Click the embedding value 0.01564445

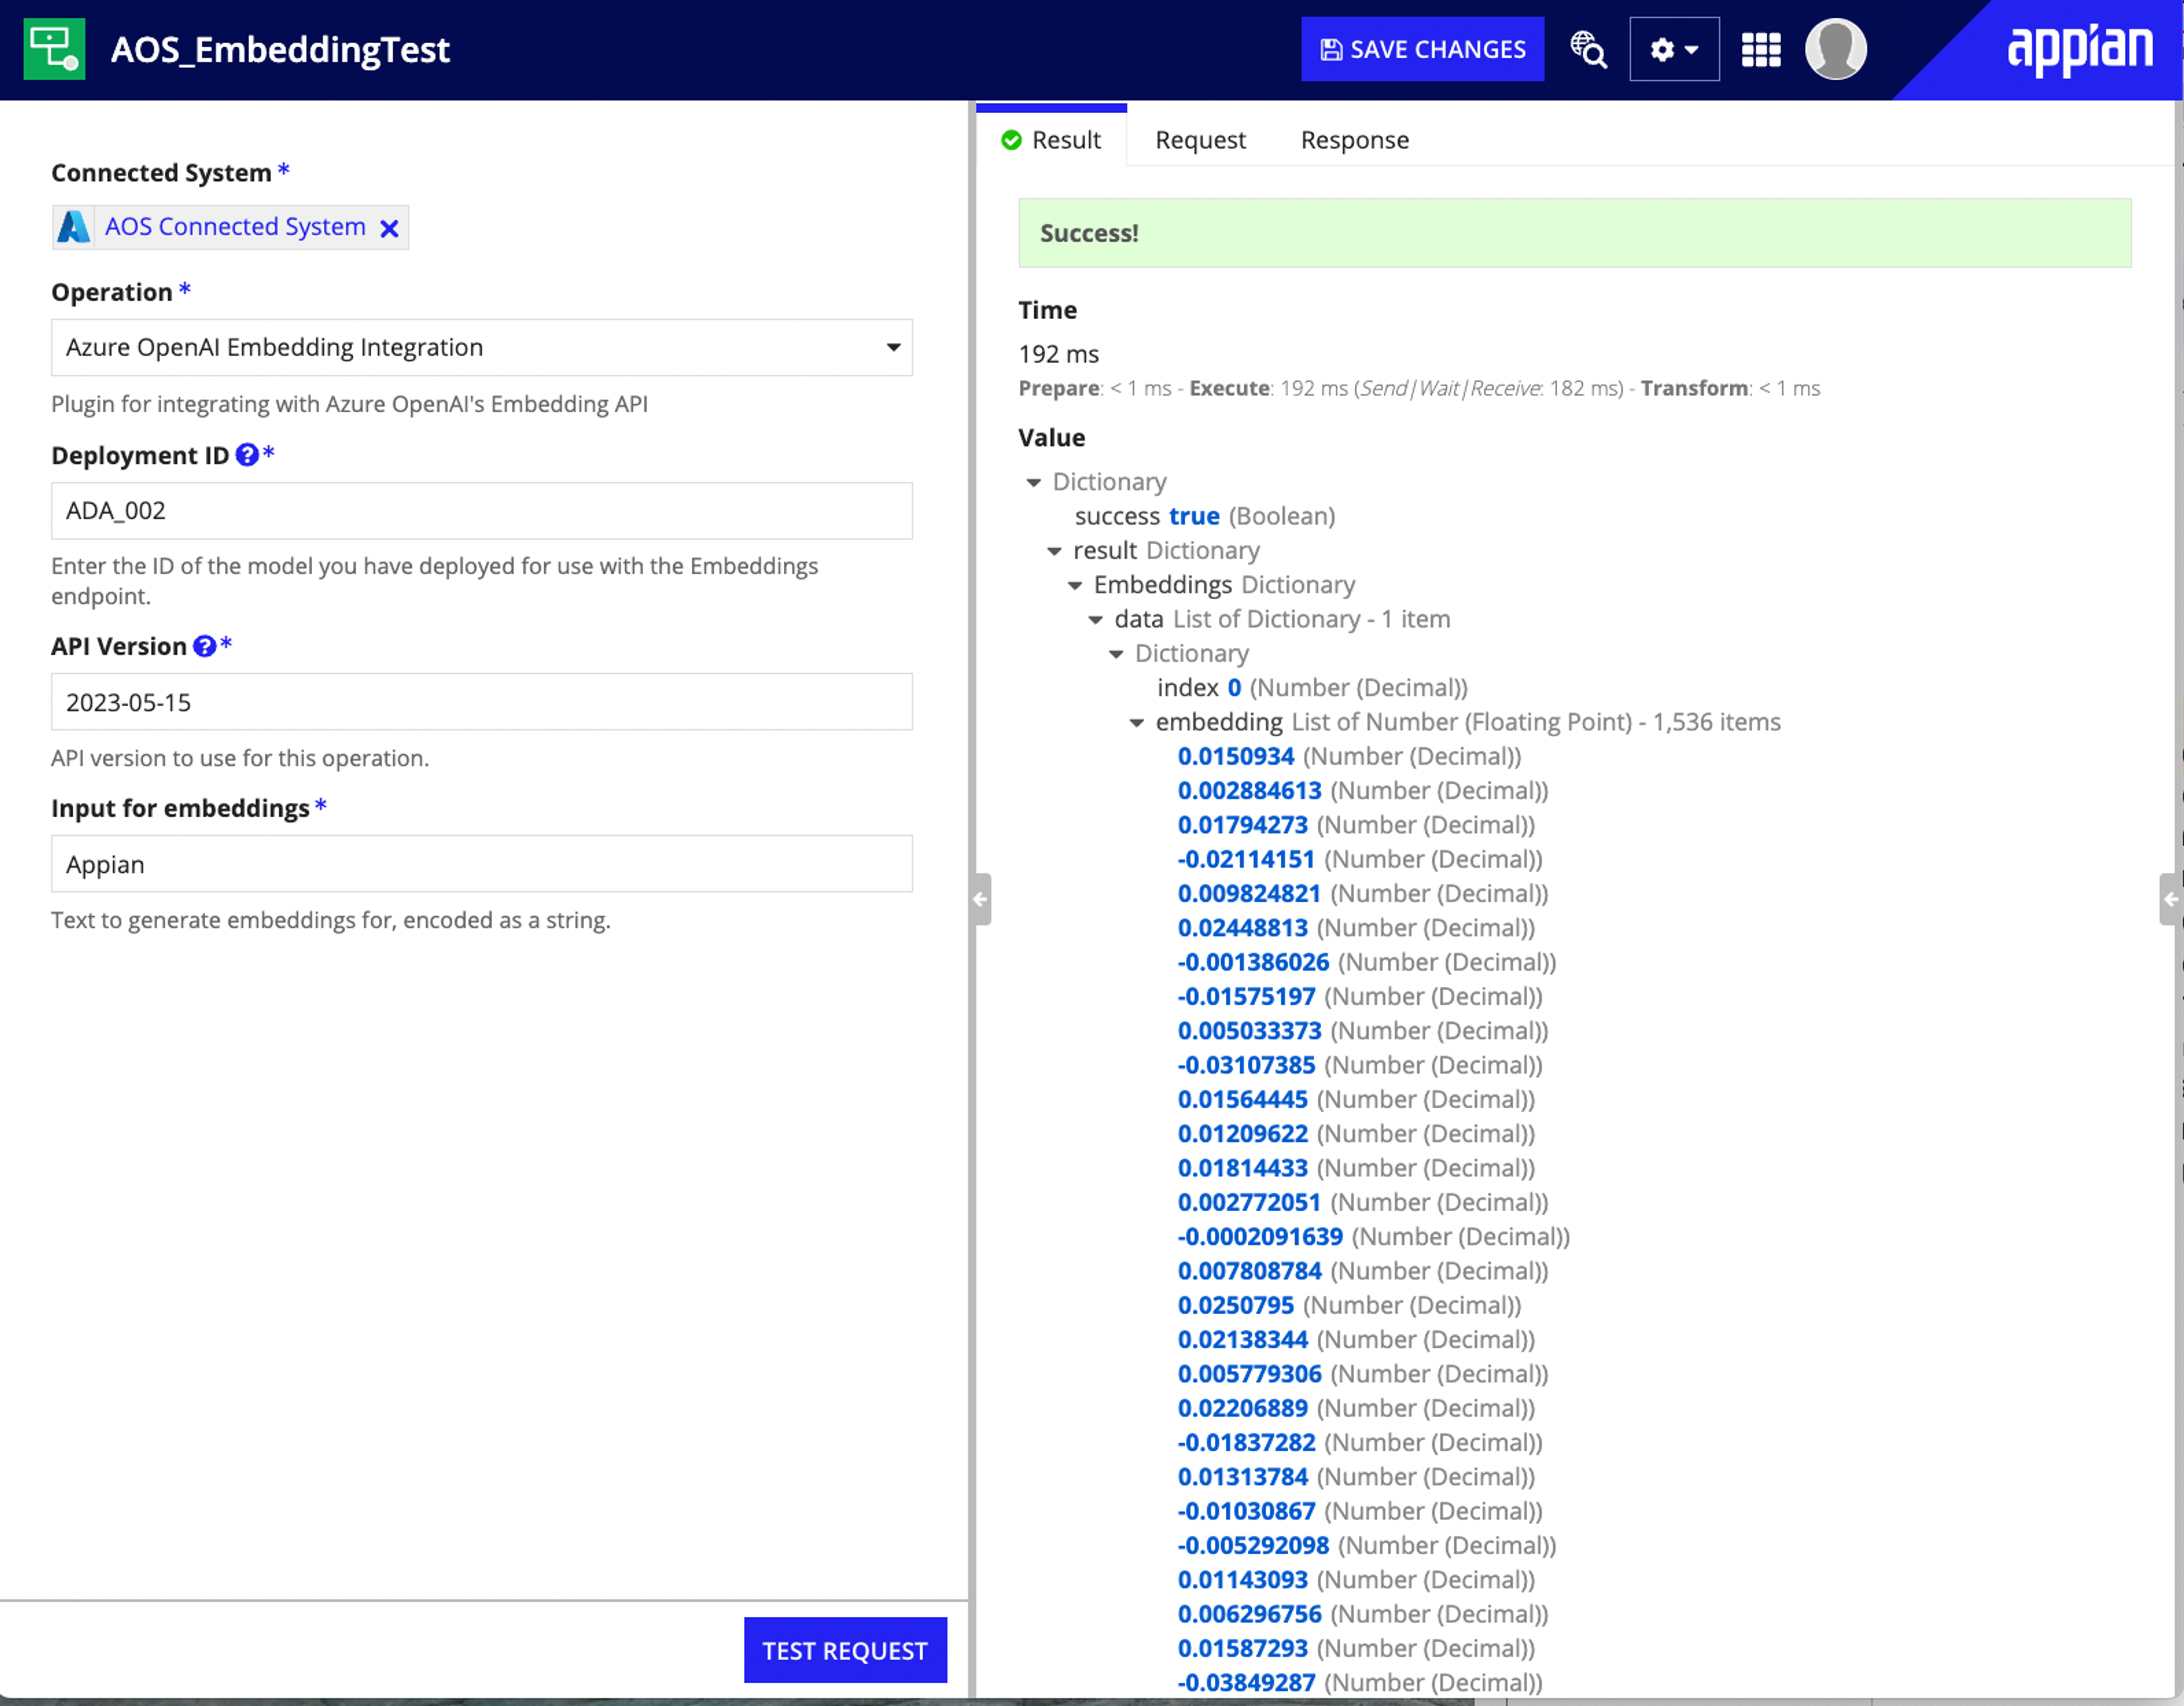tap(1242, 1100)
